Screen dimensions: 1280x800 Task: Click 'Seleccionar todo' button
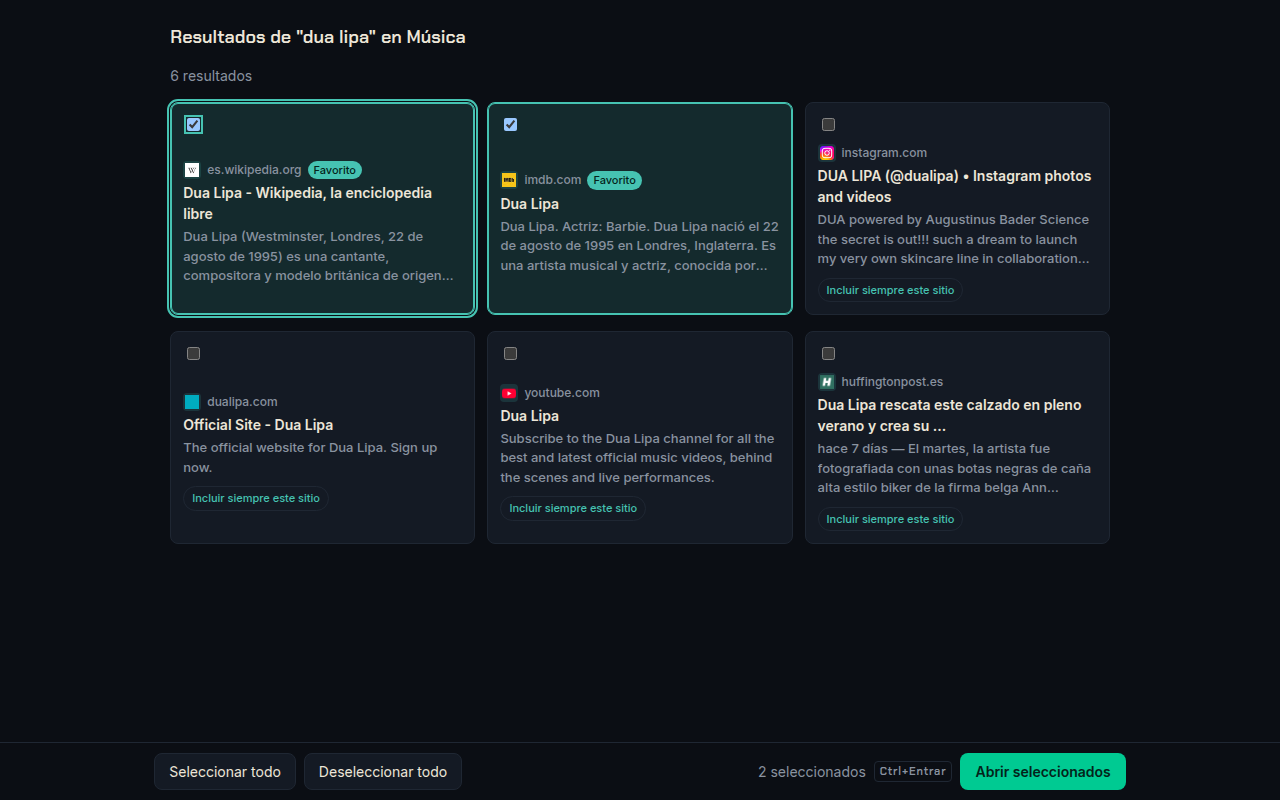pos(225,772)
